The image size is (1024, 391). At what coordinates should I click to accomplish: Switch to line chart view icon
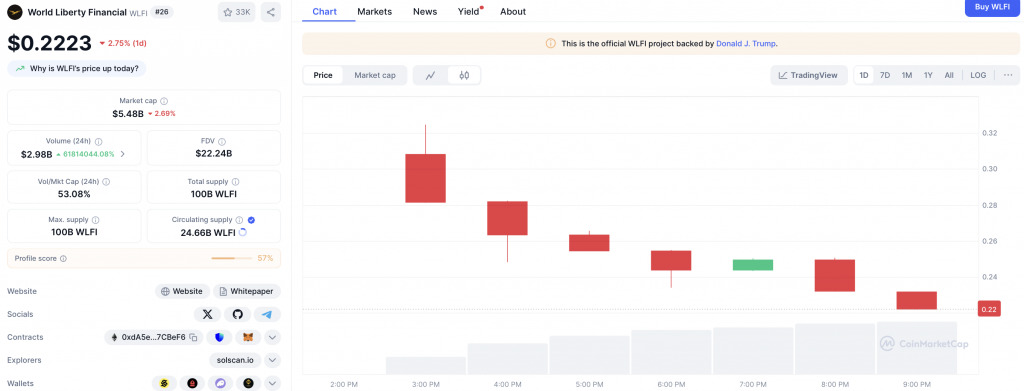[x=430, y=75]
